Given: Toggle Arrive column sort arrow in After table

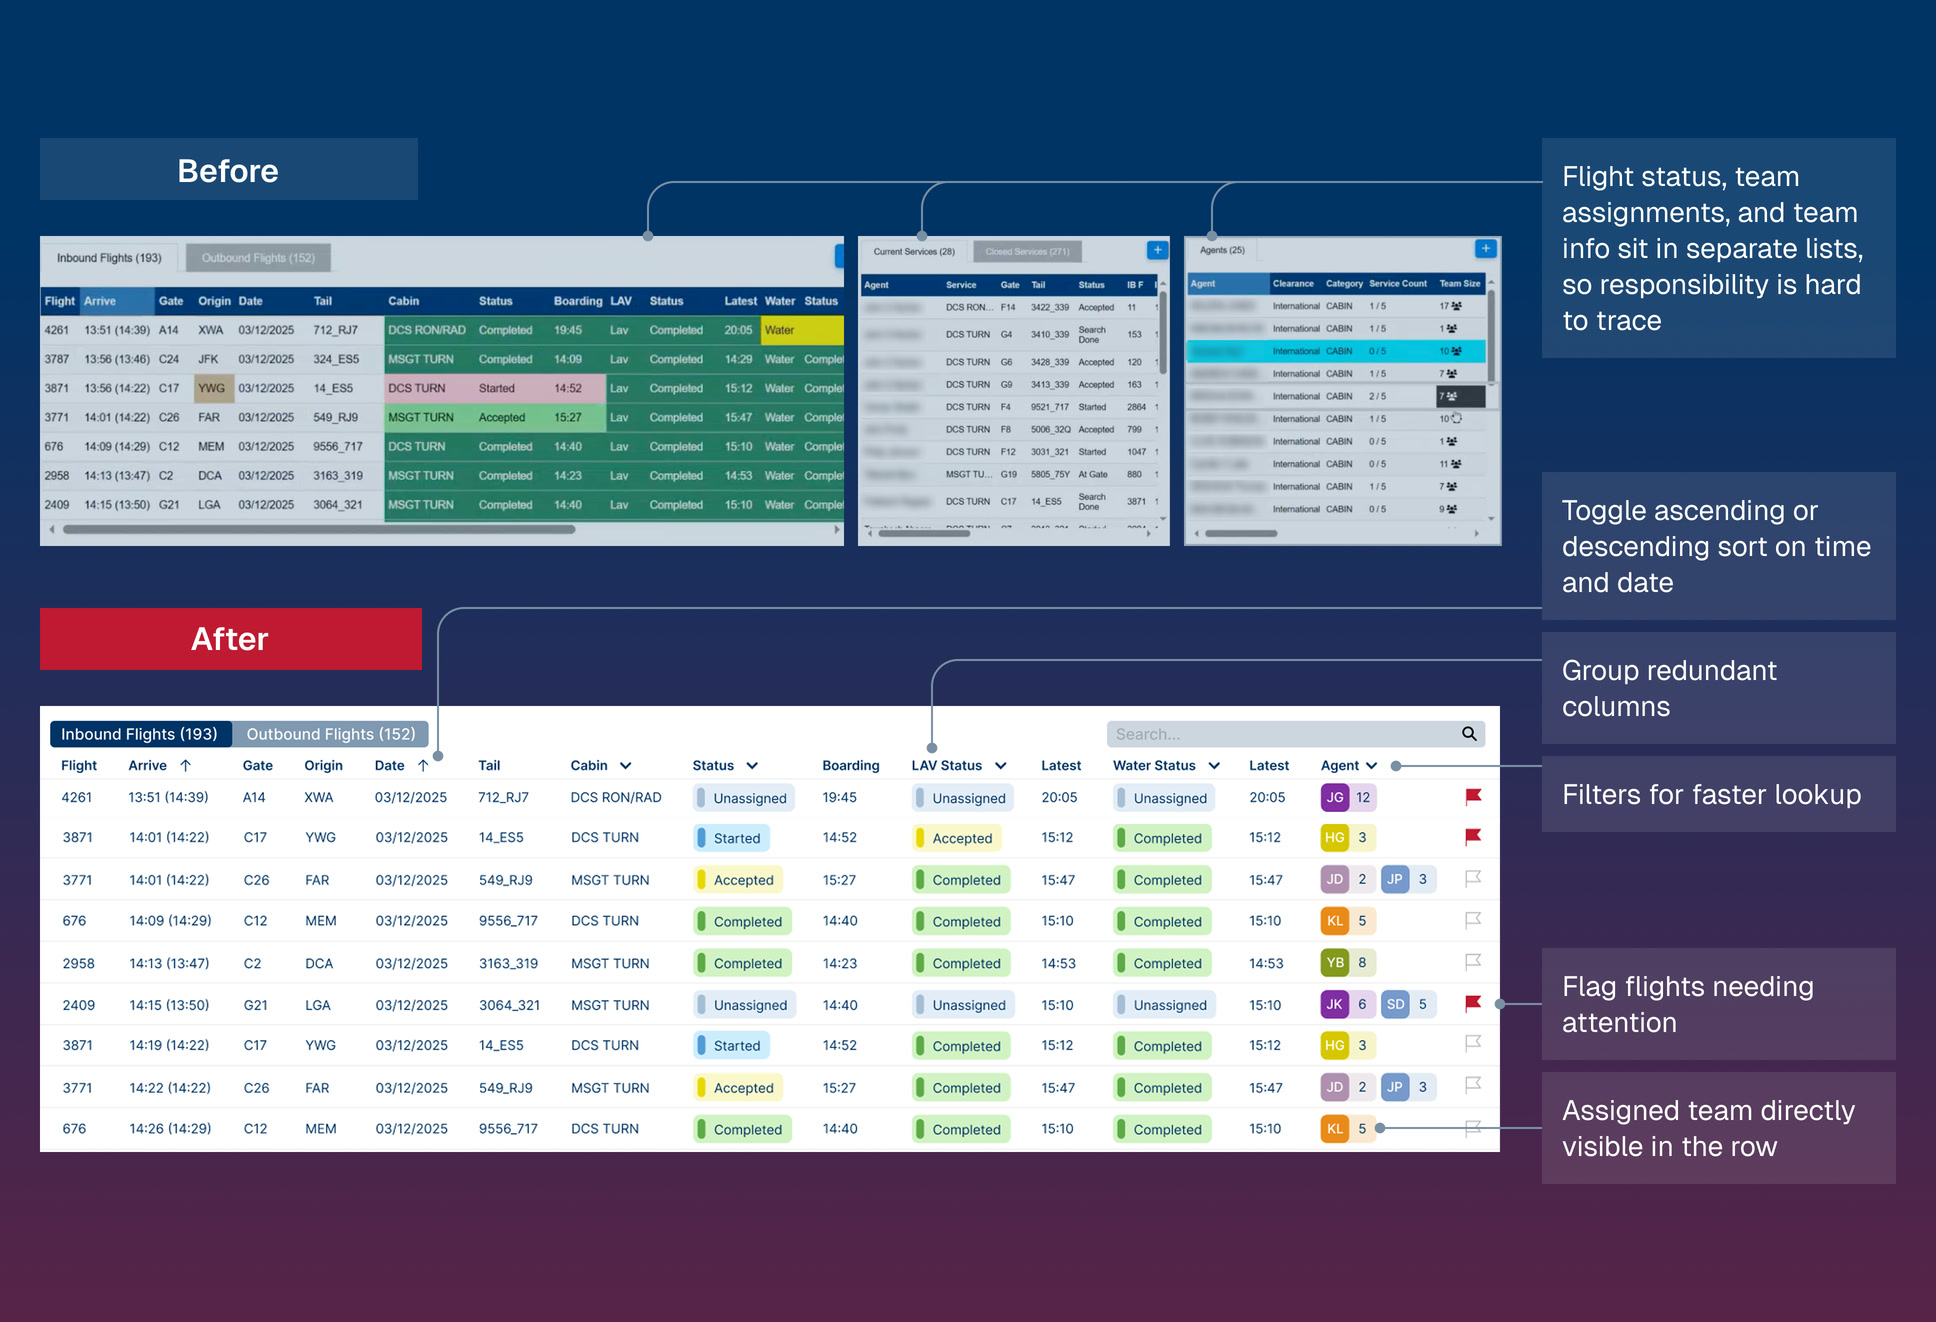Looking at the screenshot, I should pos(185,765).
